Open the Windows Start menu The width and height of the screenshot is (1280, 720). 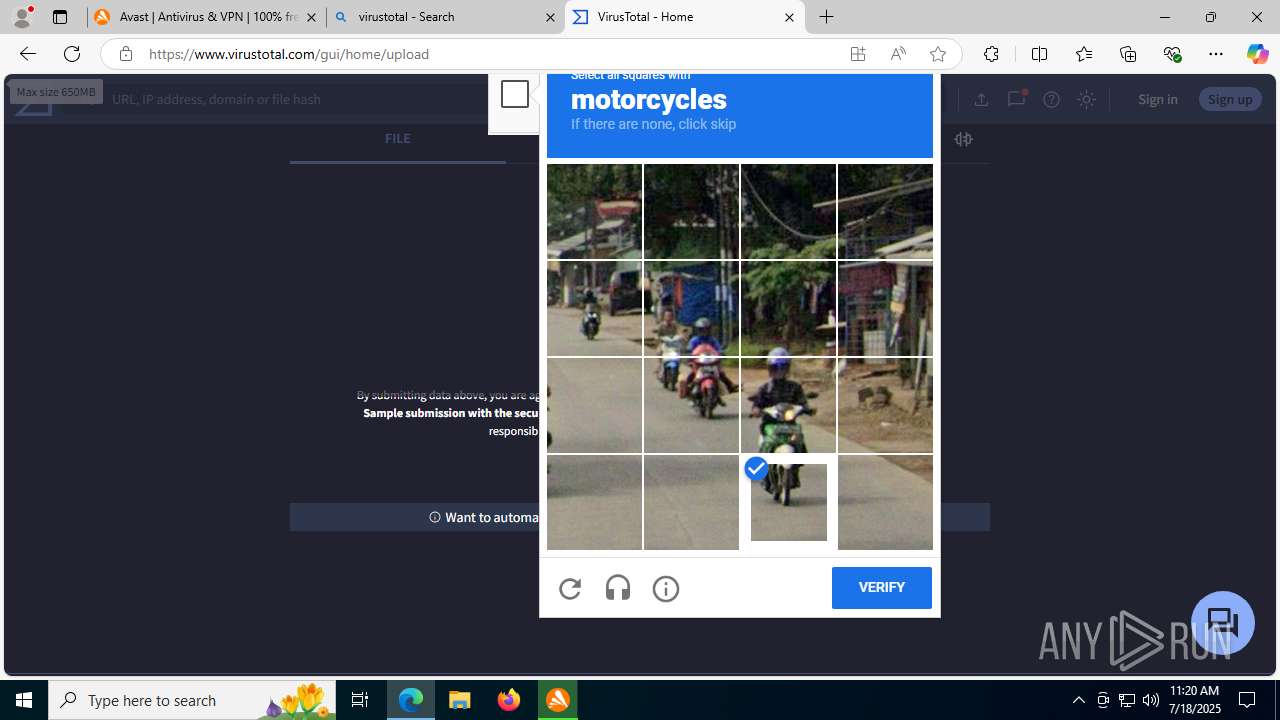click(x=24, y=700)
